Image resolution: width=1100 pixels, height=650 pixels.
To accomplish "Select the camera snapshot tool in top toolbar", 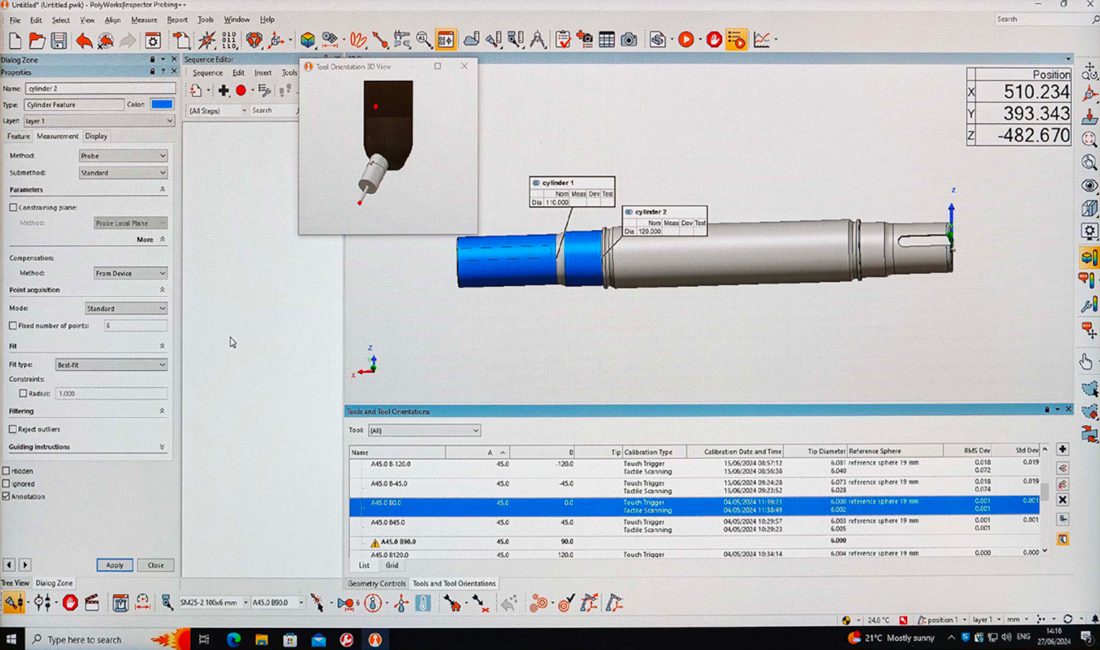I will pos(627,40).
